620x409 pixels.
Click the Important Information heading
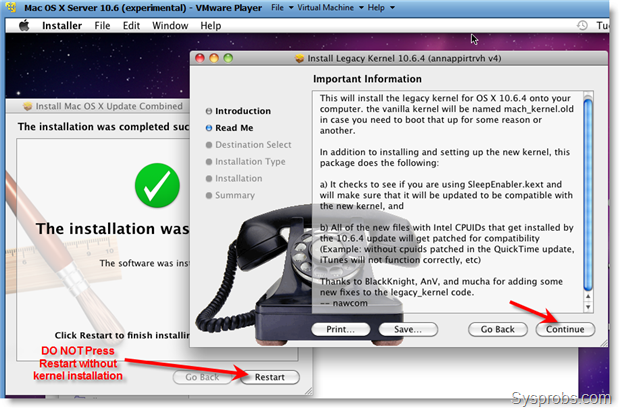pyautogui.click(x=367, y=79)
